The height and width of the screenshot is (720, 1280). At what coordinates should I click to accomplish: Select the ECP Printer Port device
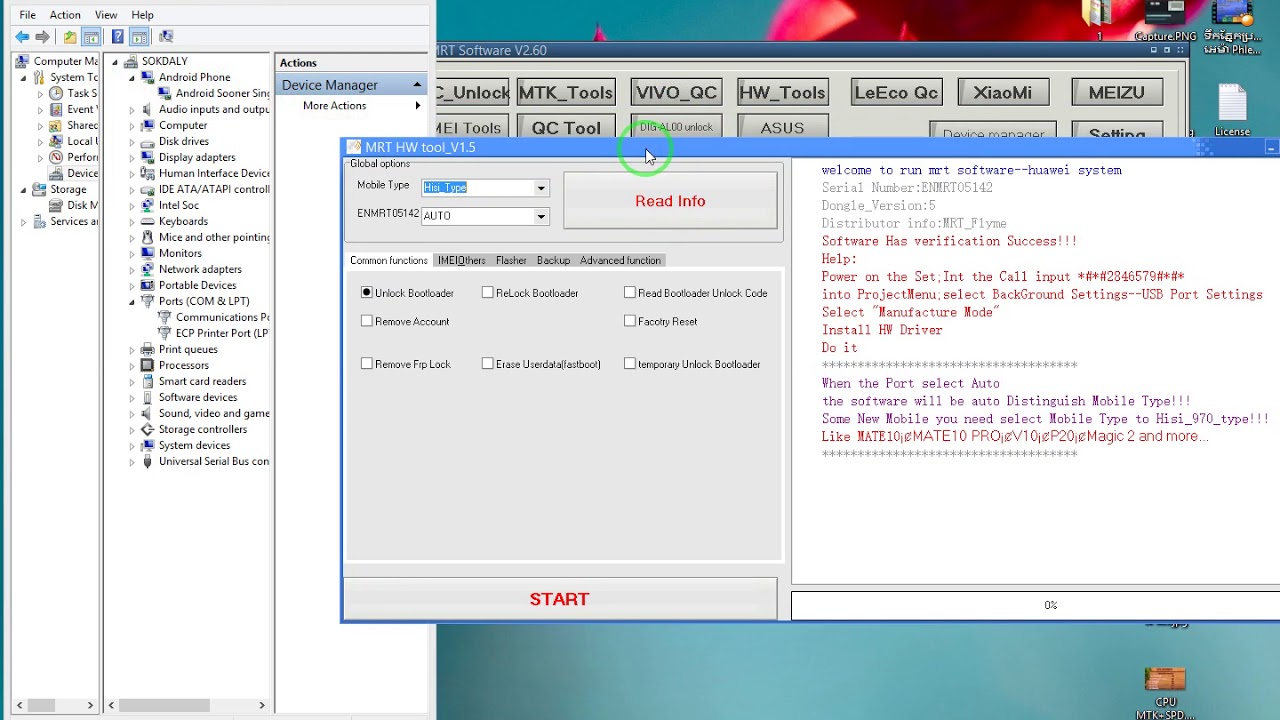(x=222, y=333)
